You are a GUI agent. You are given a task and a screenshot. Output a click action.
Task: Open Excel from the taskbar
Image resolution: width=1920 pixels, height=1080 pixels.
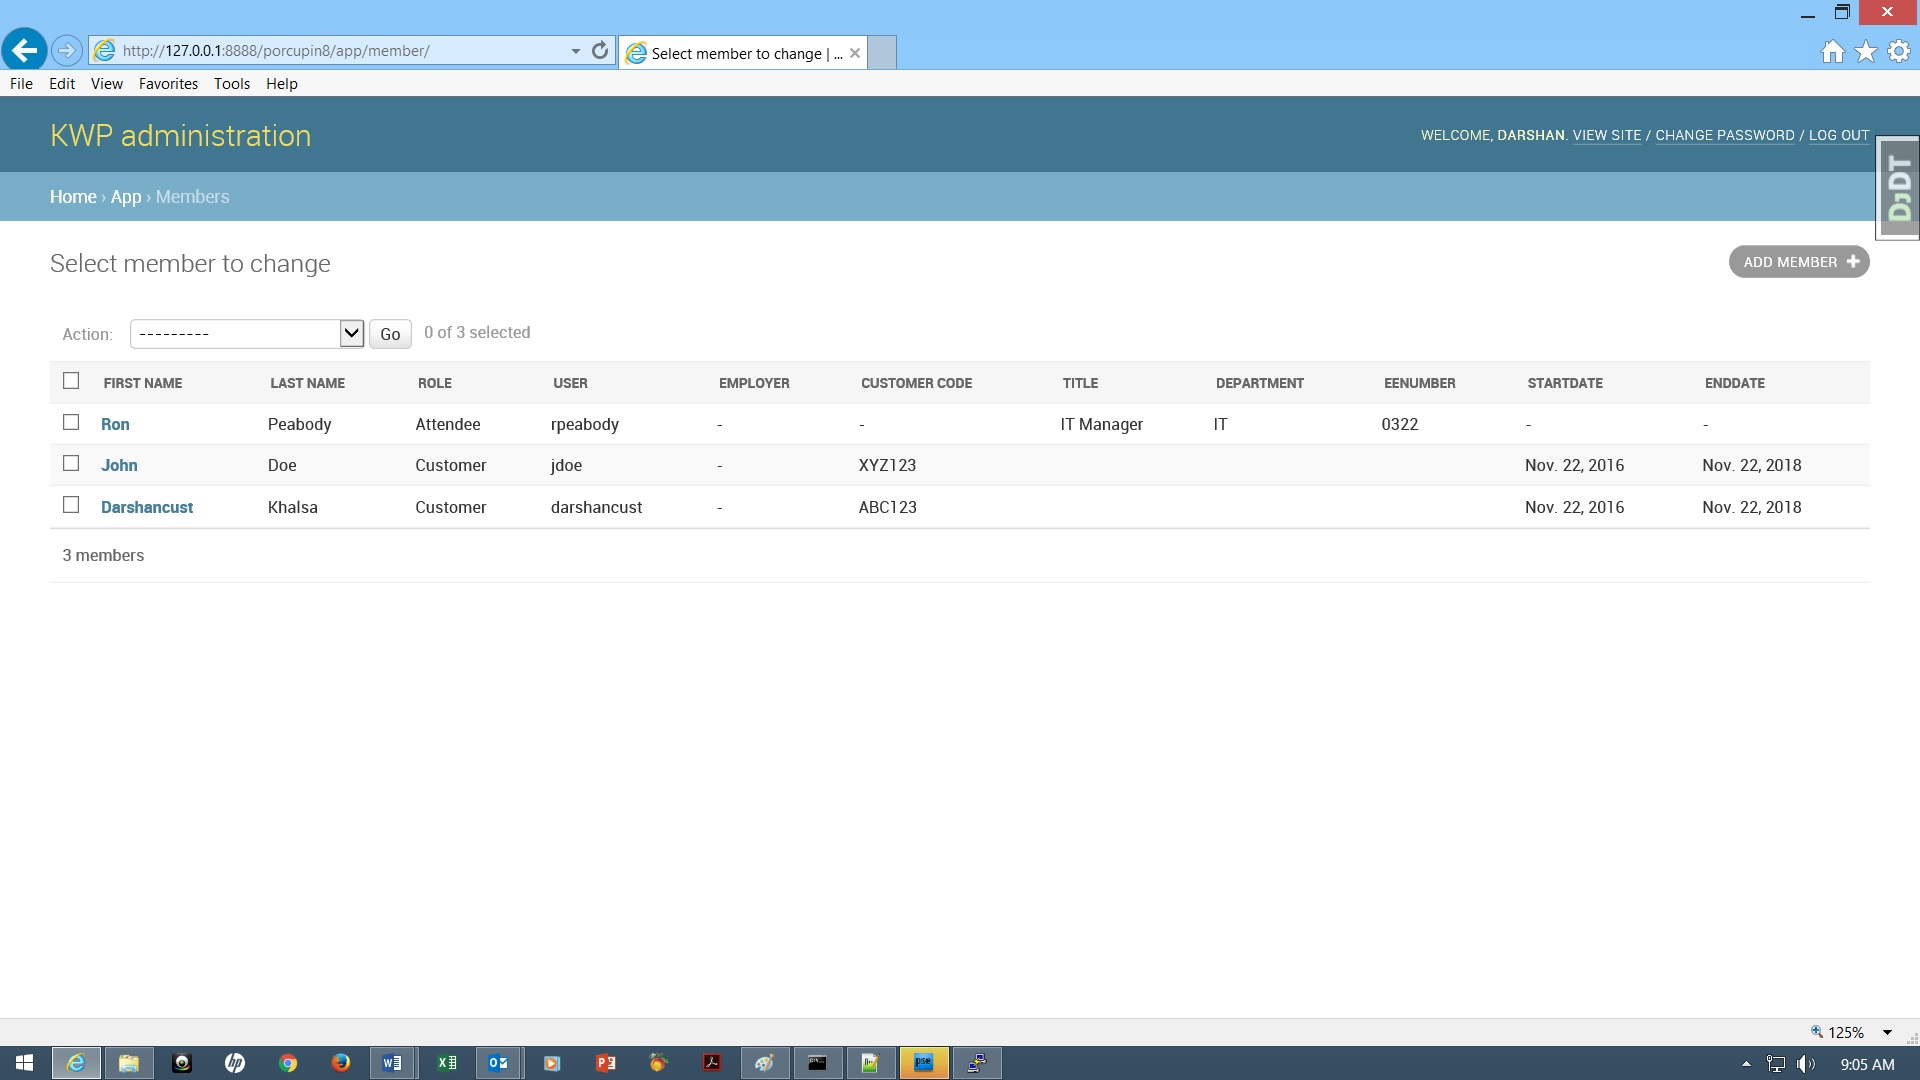coord(446,1063)
